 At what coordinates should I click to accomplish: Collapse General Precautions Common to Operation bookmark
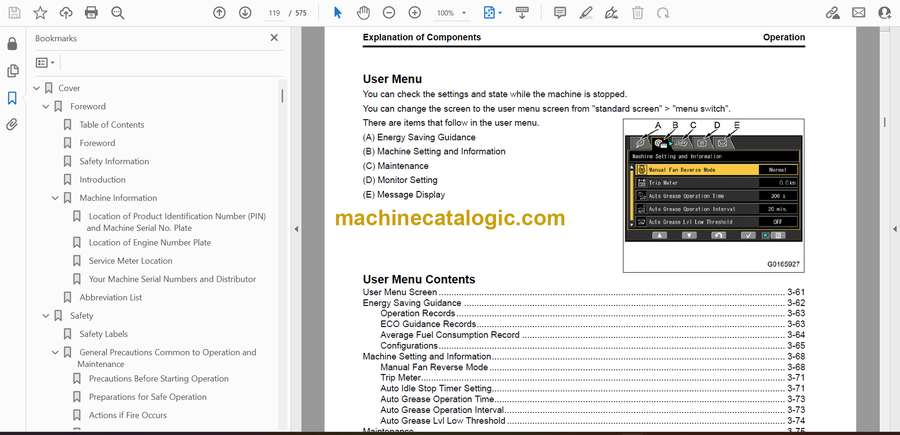(x=55, y=352)
